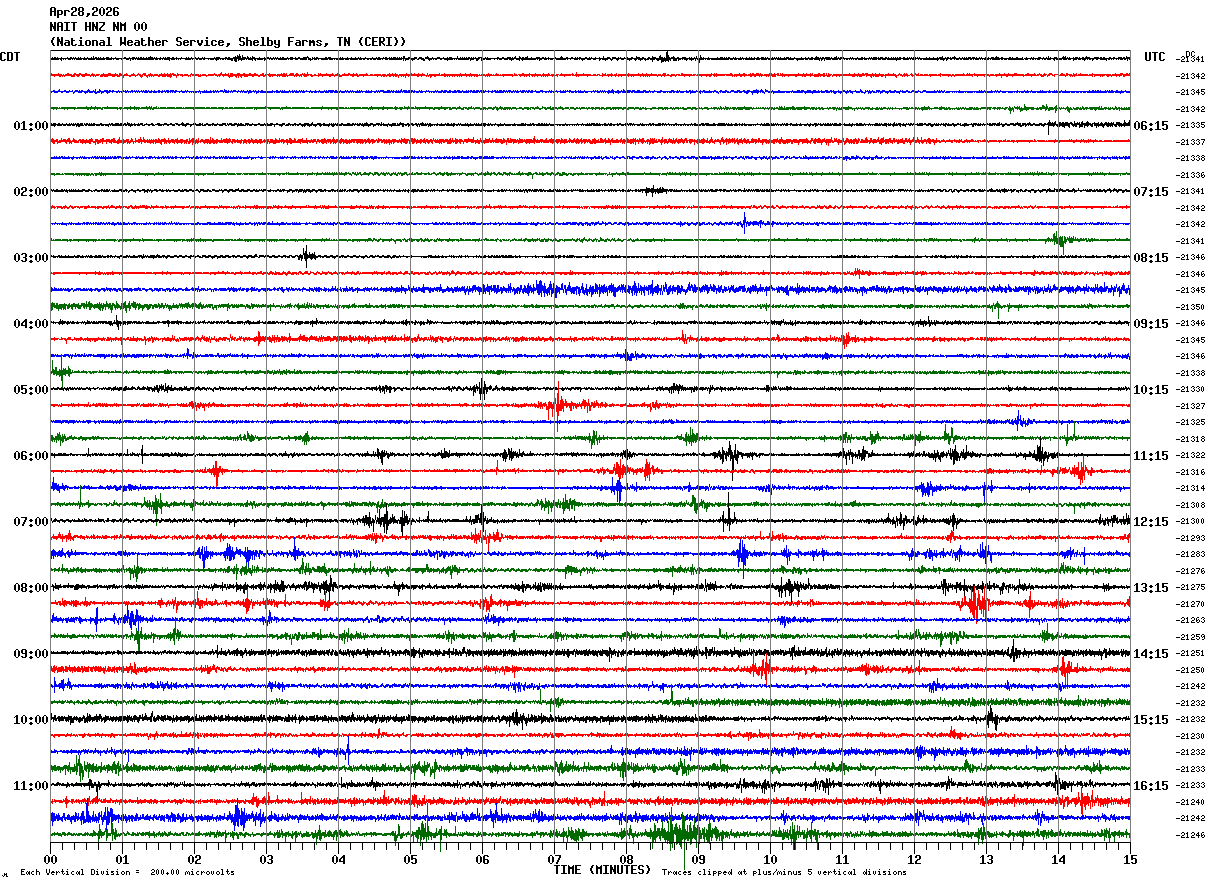
Task: Click the 13:15 UTC label
Action: tap(1151, 588)
